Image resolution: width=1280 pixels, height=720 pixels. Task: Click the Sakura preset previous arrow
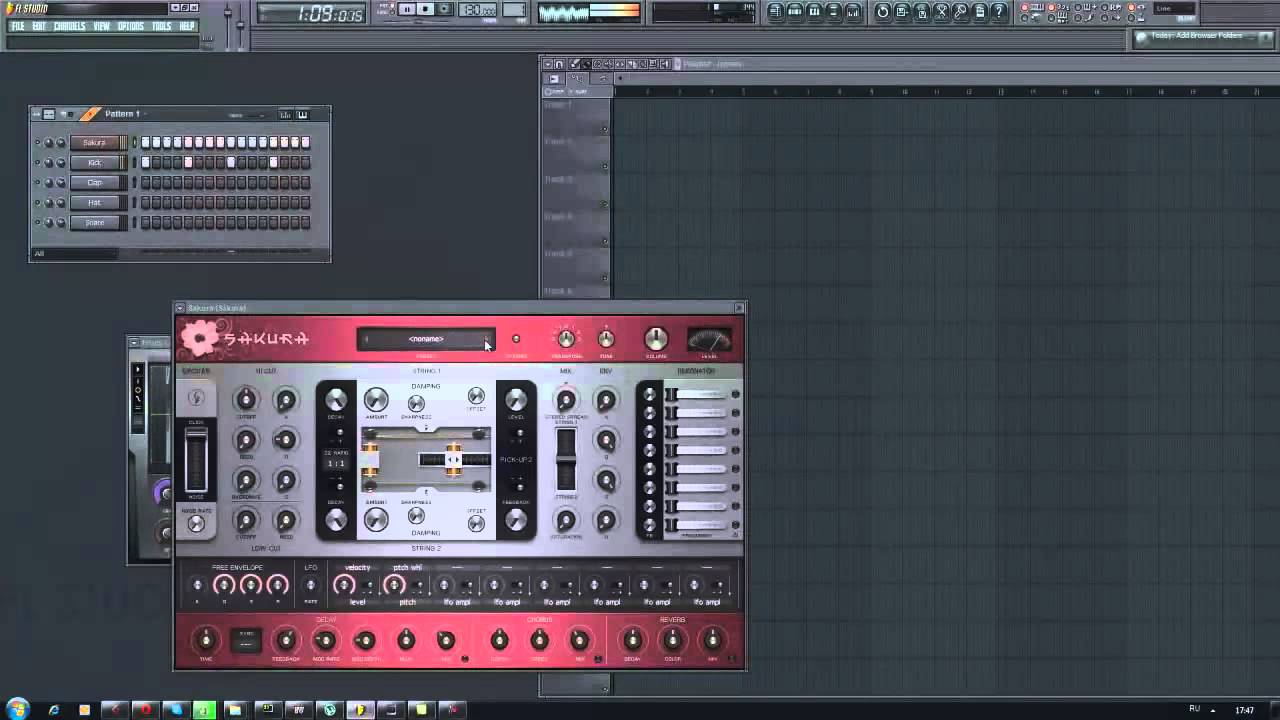pos(366,339)
